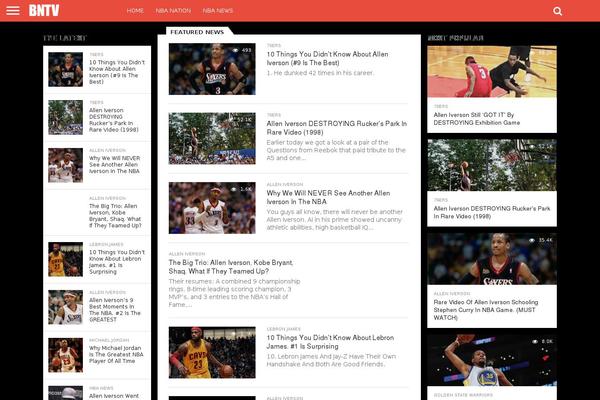Open latest-list Michael Jordan thumbnail
600x400 pixels.
tap(65, 355)
